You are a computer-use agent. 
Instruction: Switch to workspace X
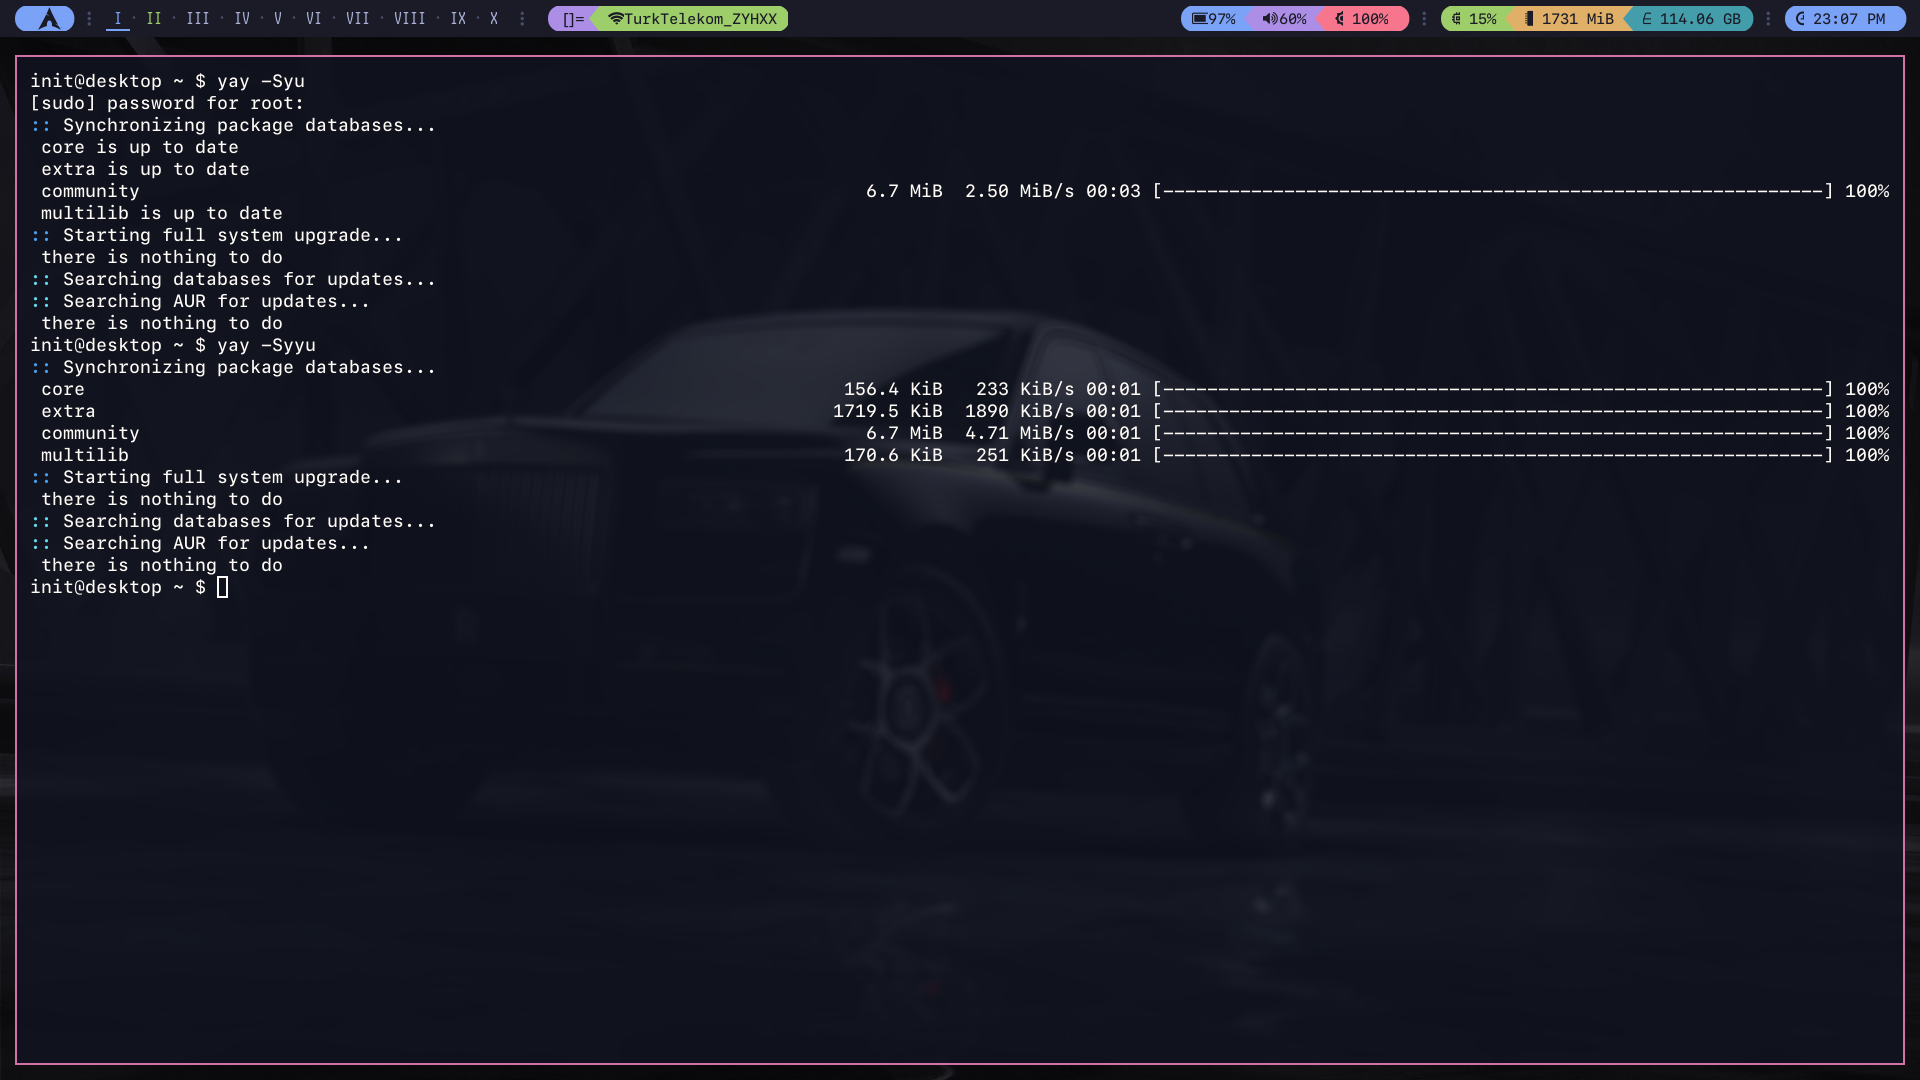coord(493,19)
